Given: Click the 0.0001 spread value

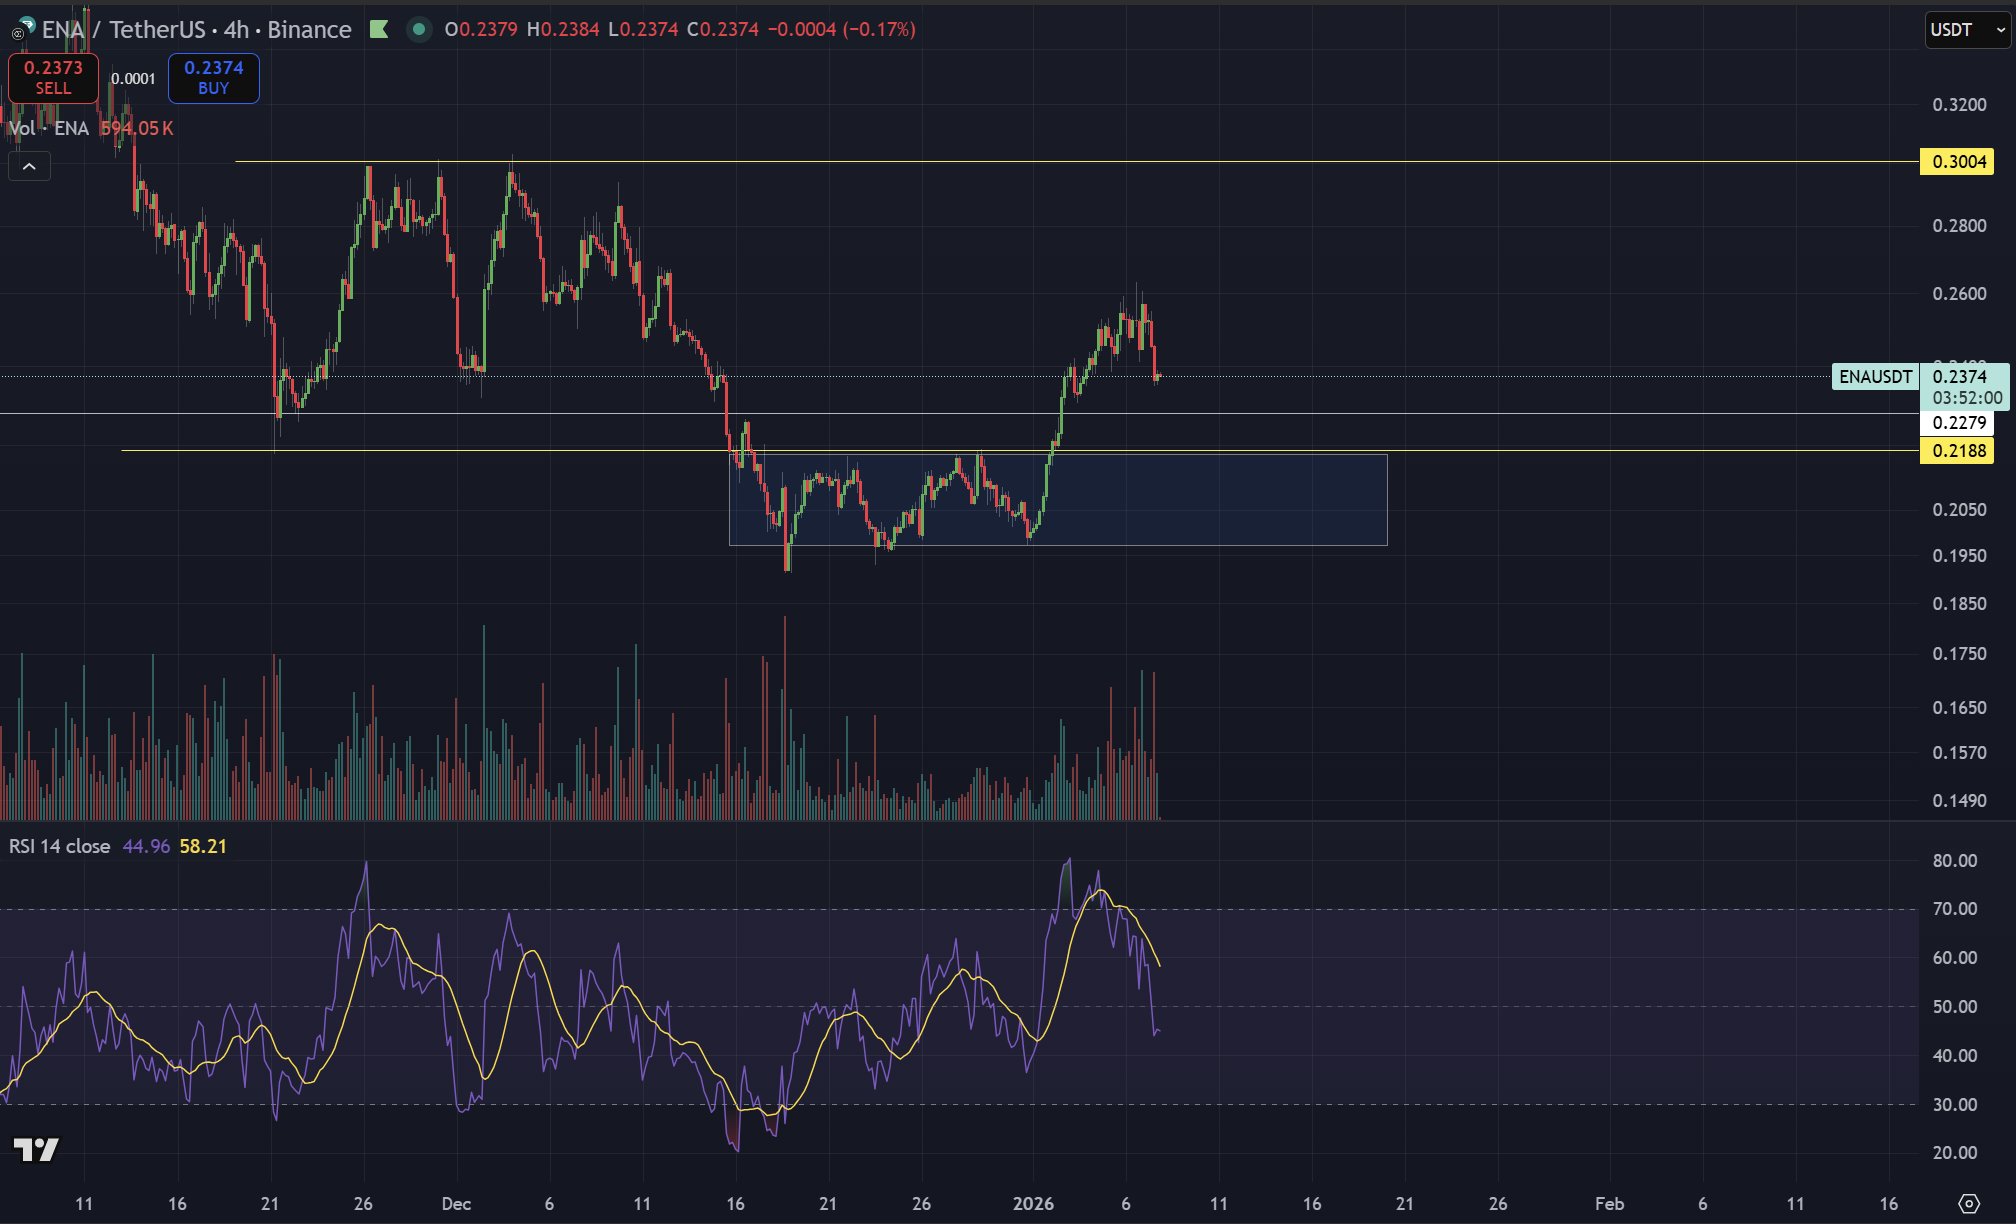Looking at the screenshot, I should click(133, 79).
